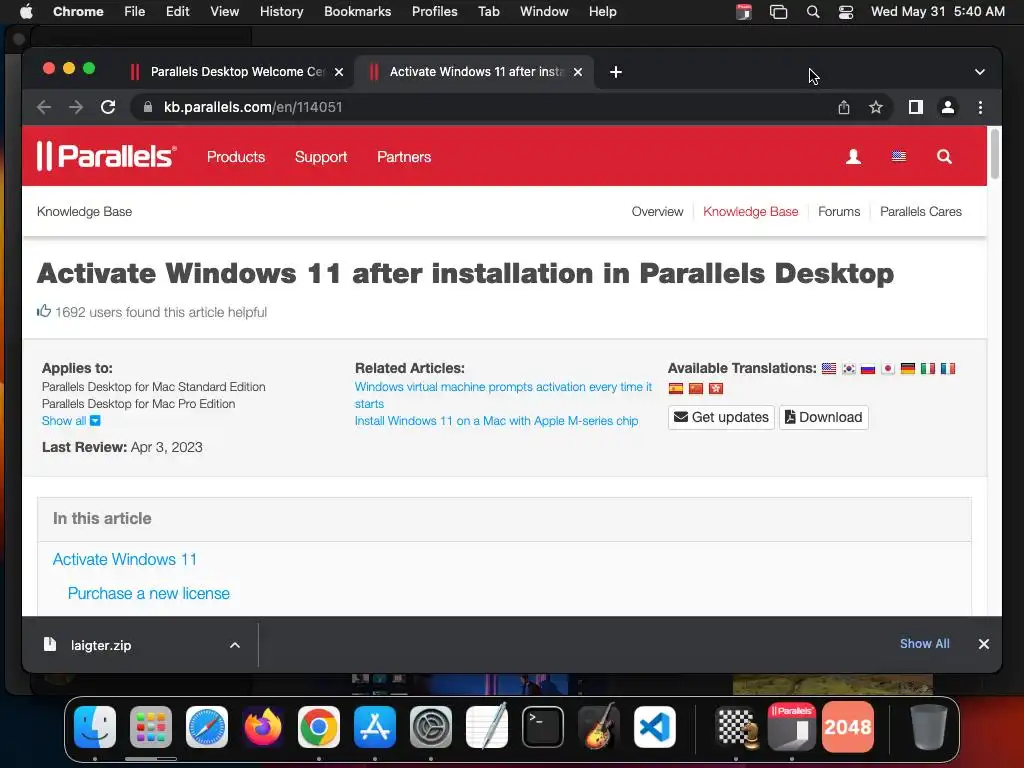Image resolution: width=1024 pixels, height=768 pixels.
Task: Open Chrome three-dot menu
Action: click(980, 107)
